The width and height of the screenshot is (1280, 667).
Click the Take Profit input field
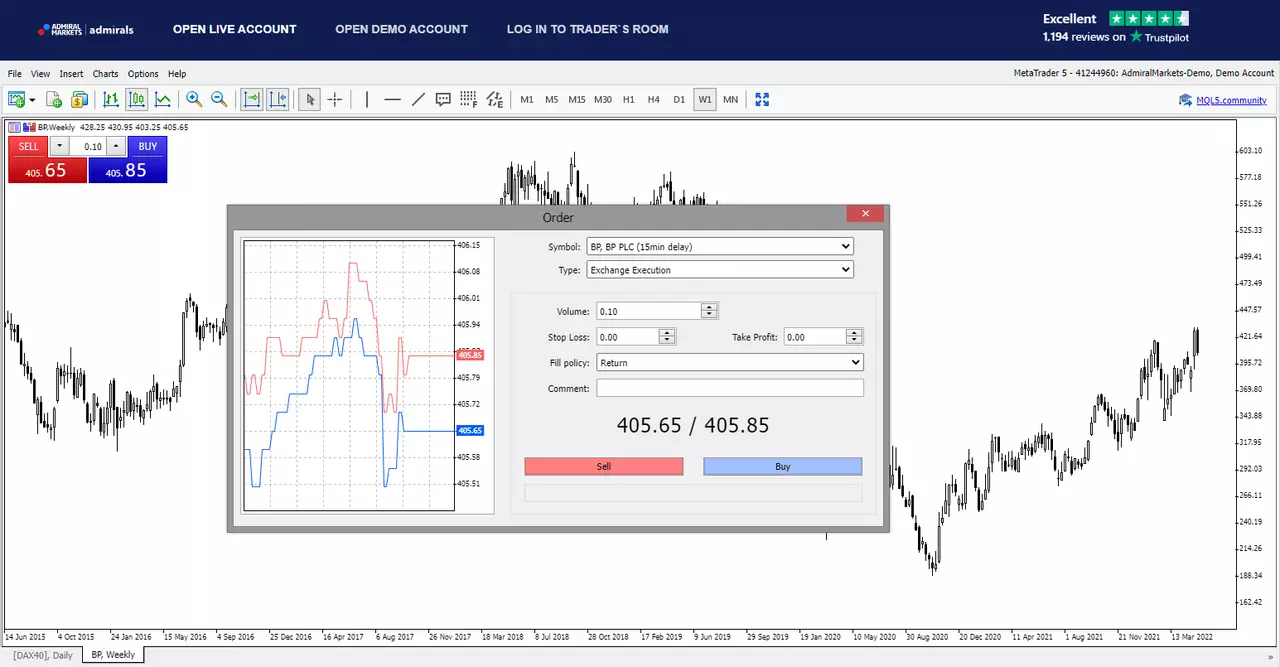point(814,337)
